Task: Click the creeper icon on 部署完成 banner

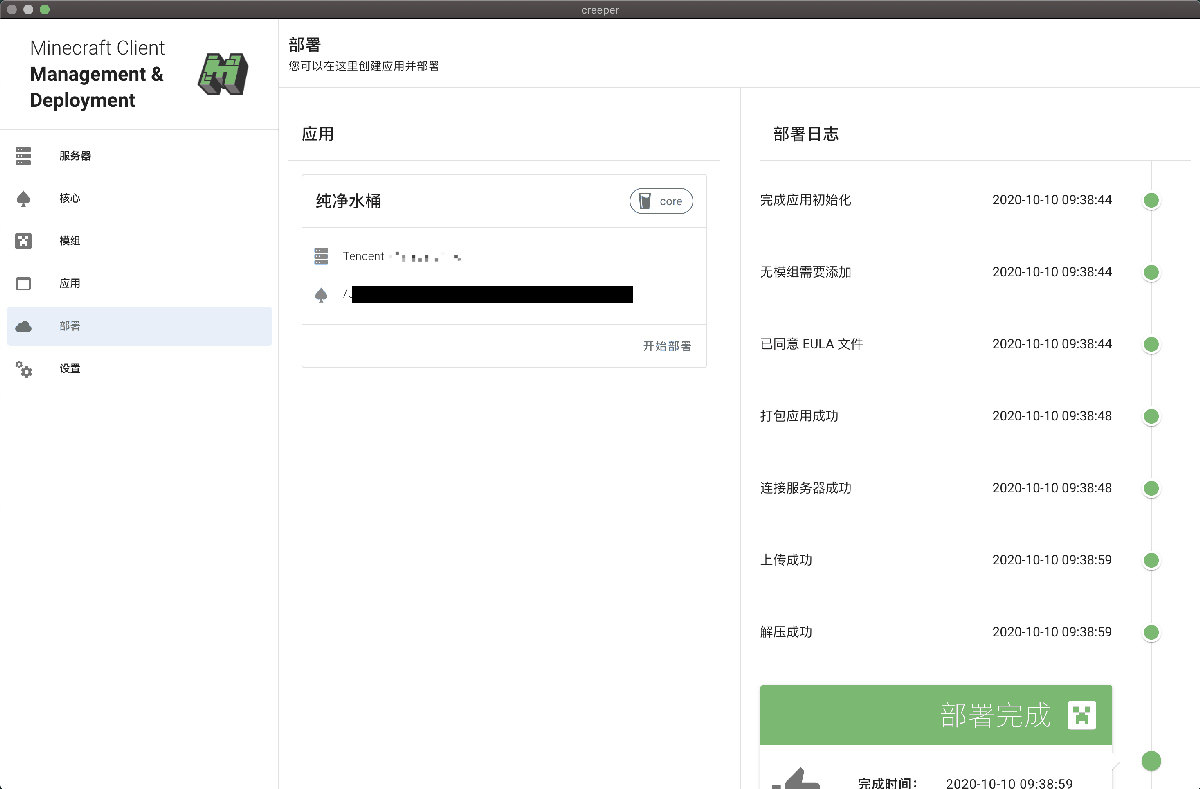Action: click(x=1082, y=715)
